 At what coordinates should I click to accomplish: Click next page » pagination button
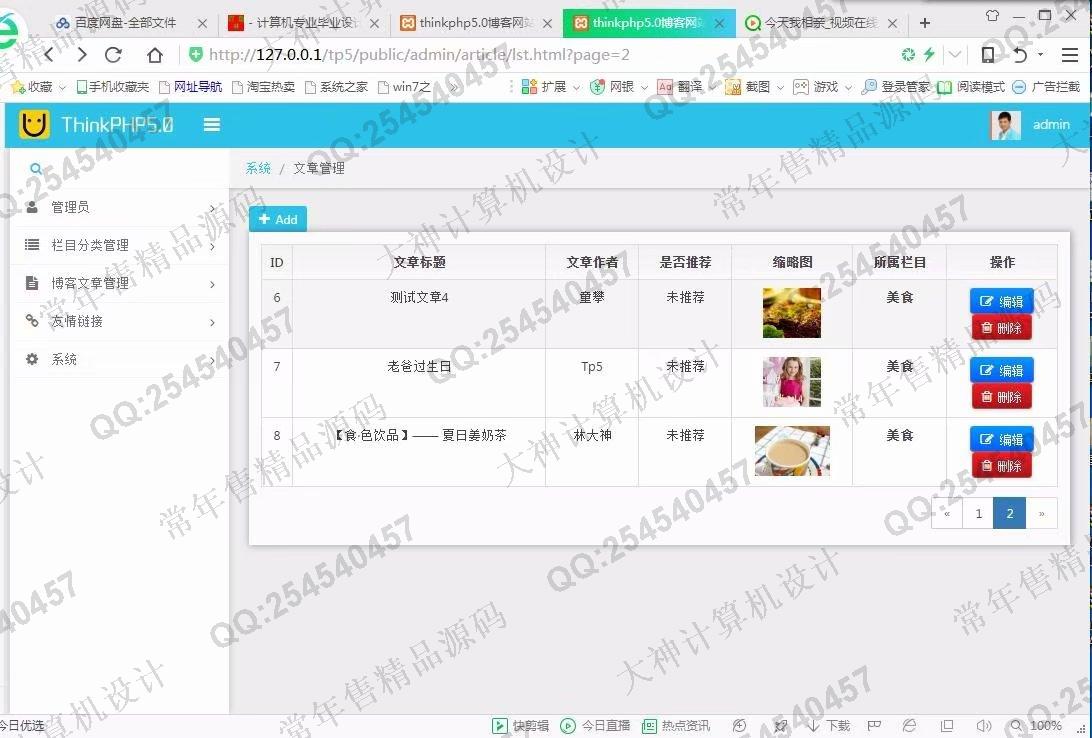pos(1042,514)
